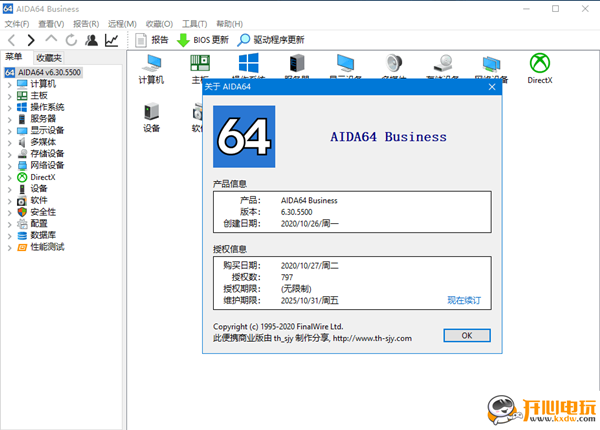
Task: Open the 计算机 icon in main pane
Action: pyautogui.click(x=151, y=68)
